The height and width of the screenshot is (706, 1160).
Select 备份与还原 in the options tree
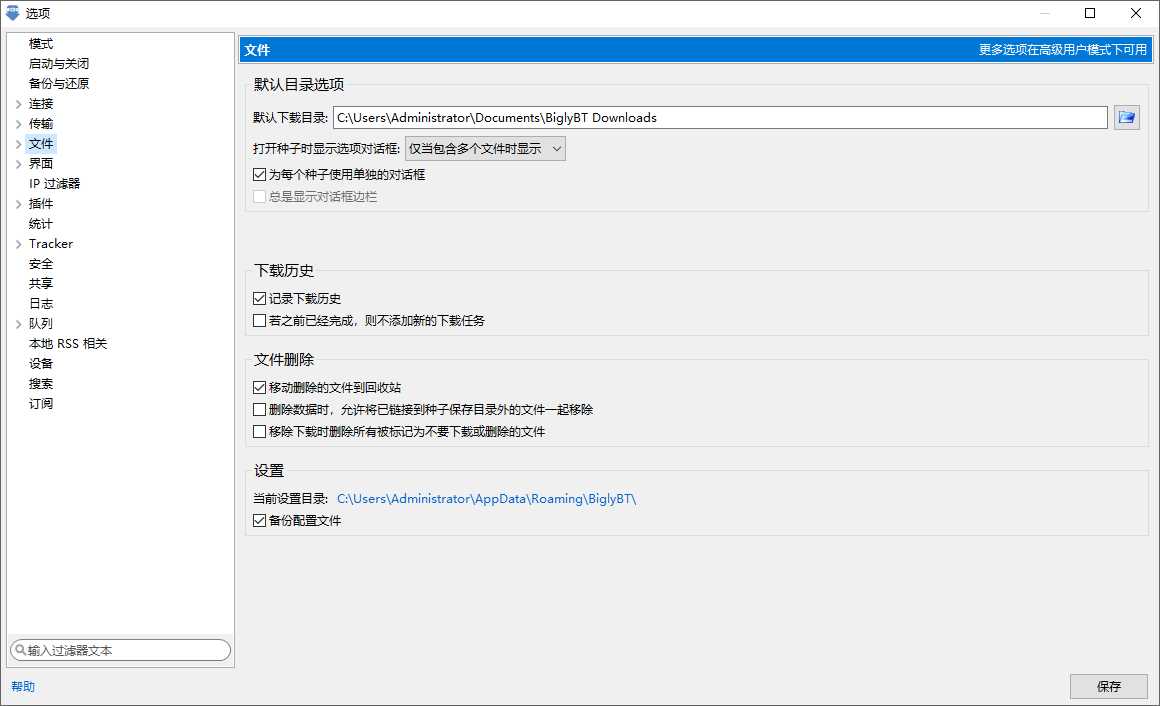pyautogui.click(x=58, y=84)
